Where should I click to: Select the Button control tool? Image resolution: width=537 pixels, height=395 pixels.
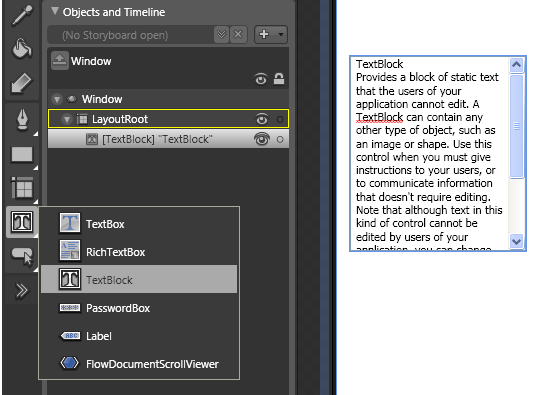pos(22,256)
